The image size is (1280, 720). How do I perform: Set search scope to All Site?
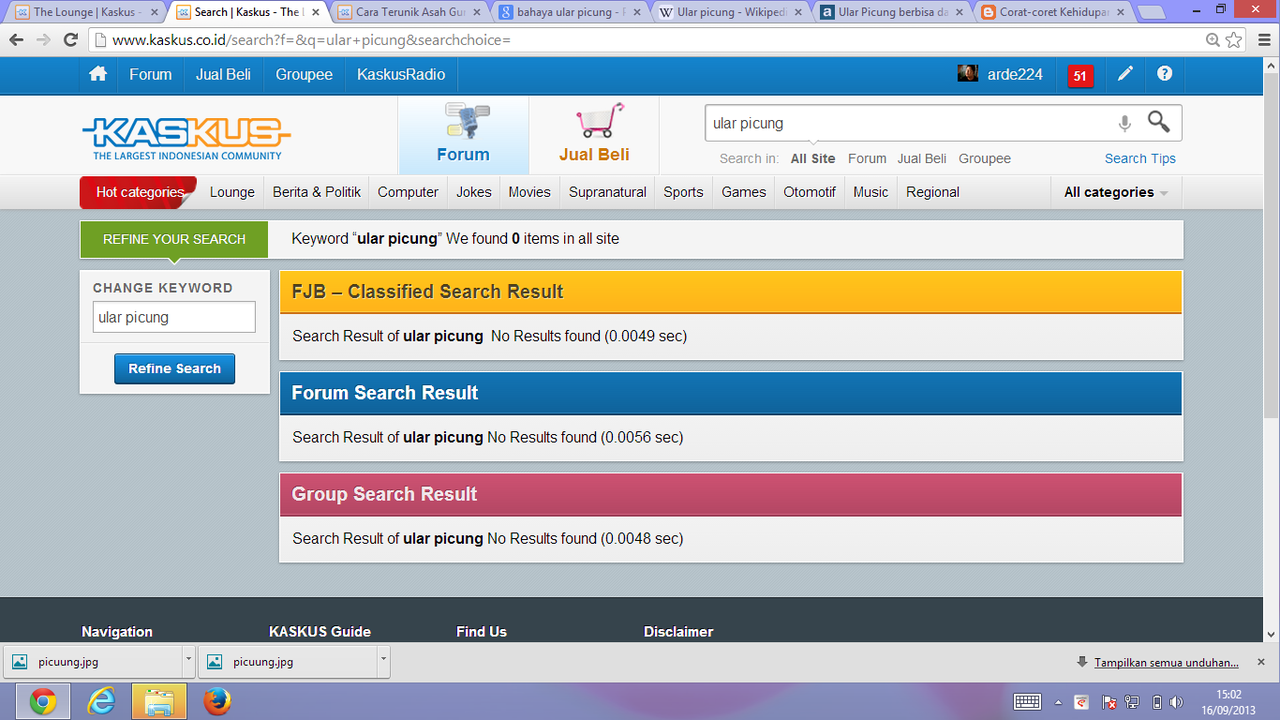click(813, 158)
